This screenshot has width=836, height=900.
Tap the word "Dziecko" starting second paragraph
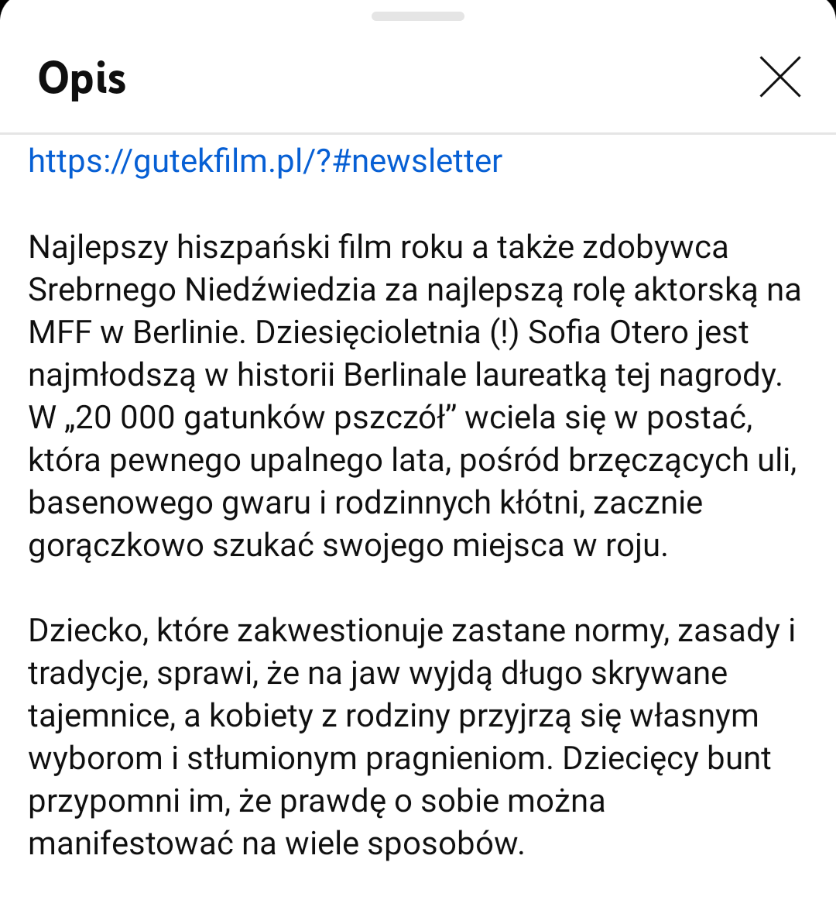[85, 631]
